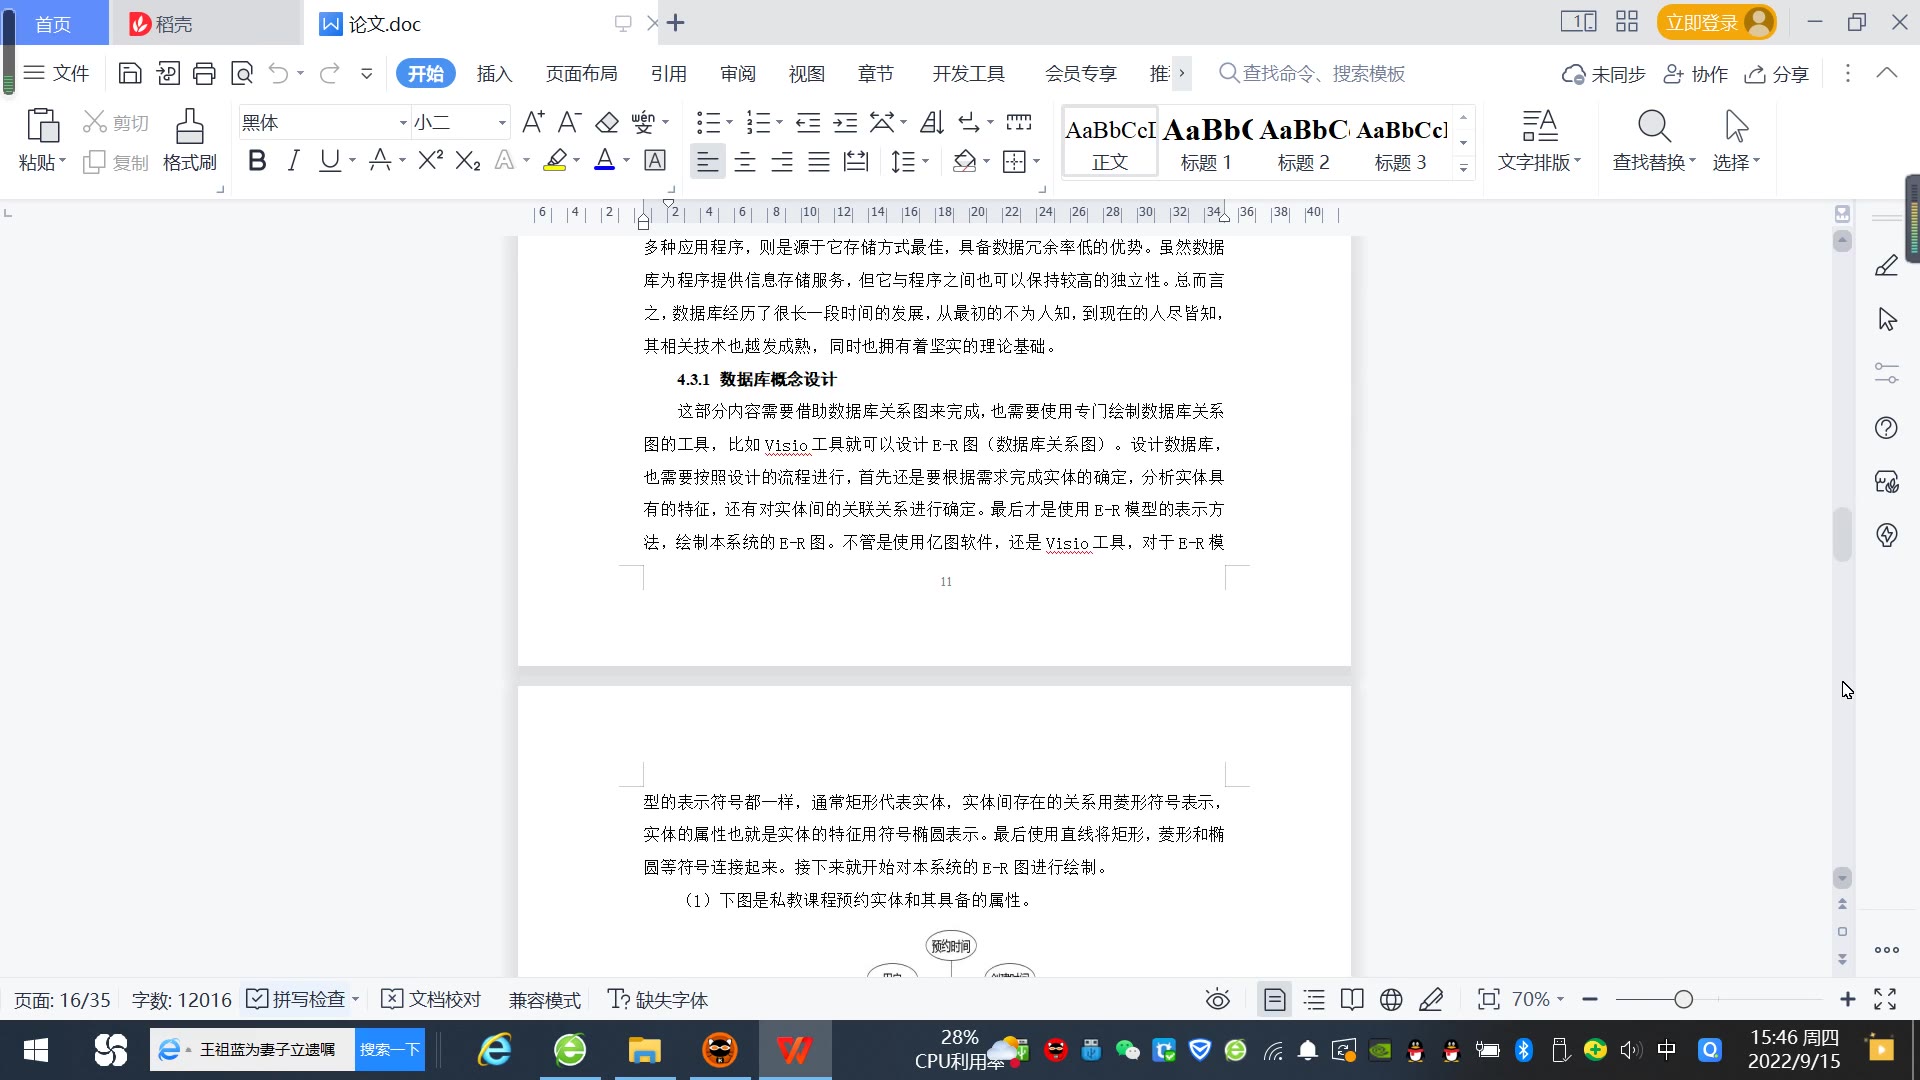Viewport: 1920px width, 1080px height.
Task: Open Find and Replace (查找替换)
Action: point(1654,140)
